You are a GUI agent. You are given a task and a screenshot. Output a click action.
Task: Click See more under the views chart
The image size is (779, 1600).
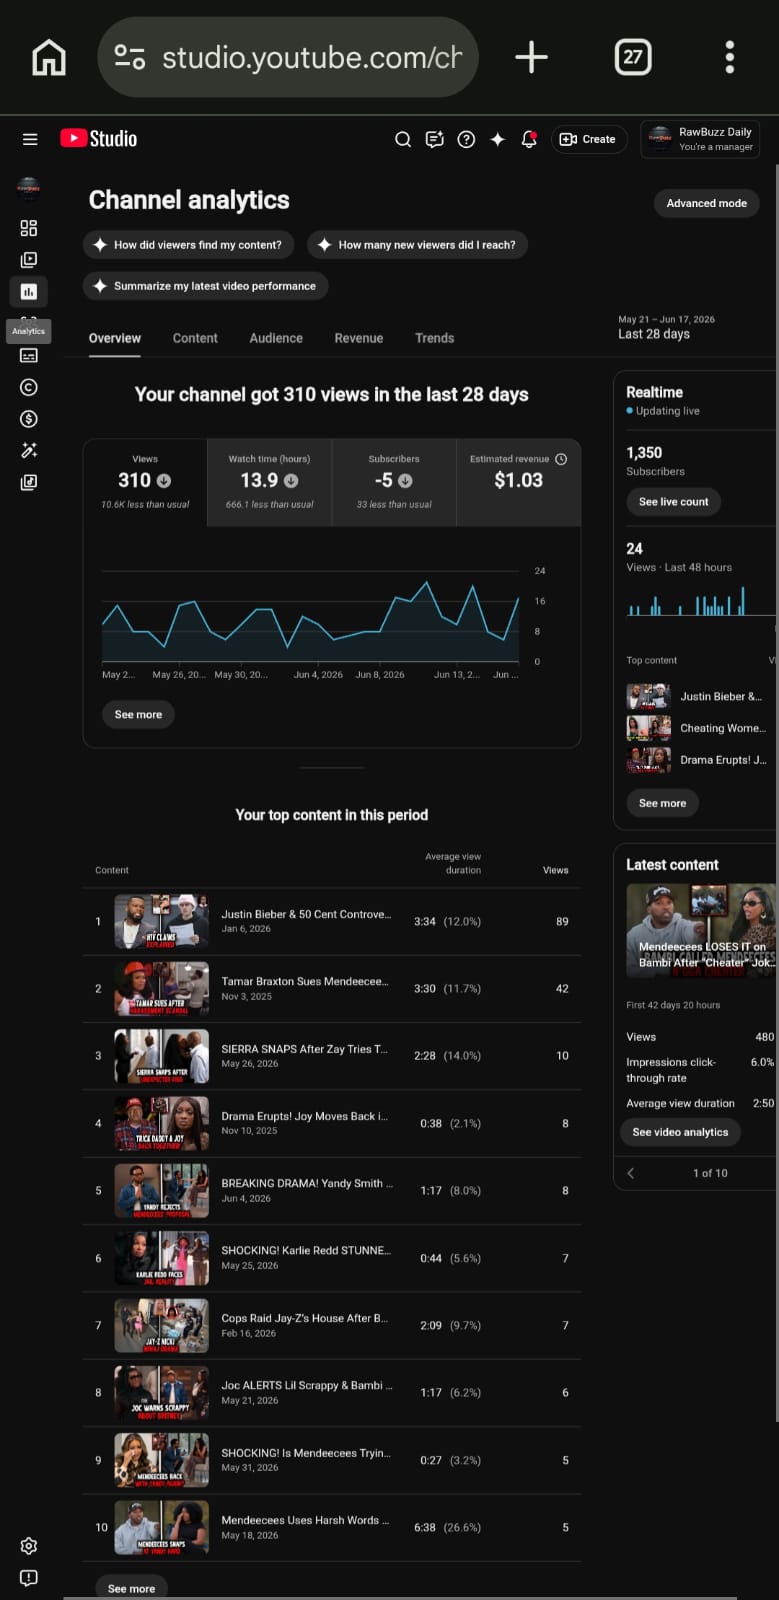point(138,714)
